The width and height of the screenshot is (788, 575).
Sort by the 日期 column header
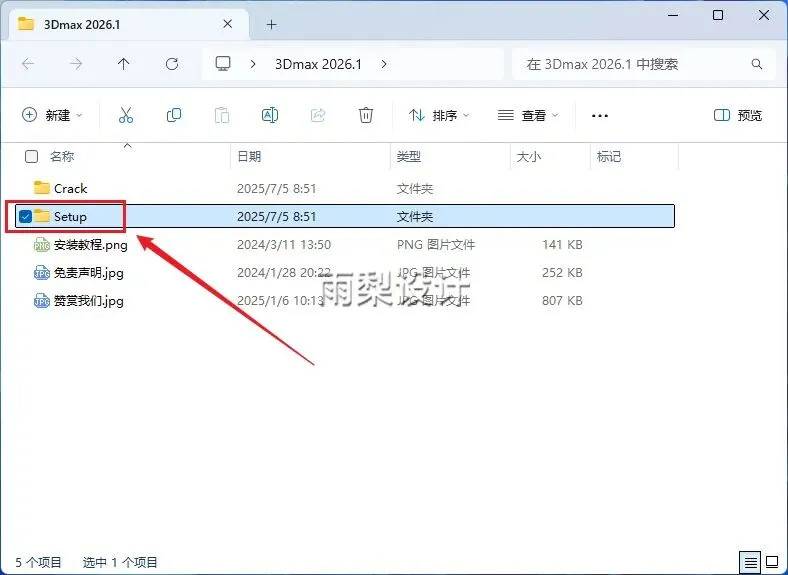pos(249,157)
